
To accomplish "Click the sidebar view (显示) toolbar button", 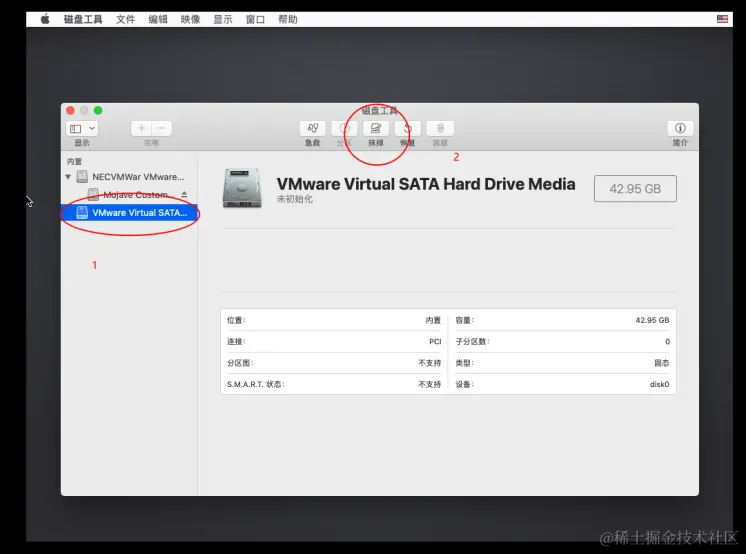I will 82,129.
